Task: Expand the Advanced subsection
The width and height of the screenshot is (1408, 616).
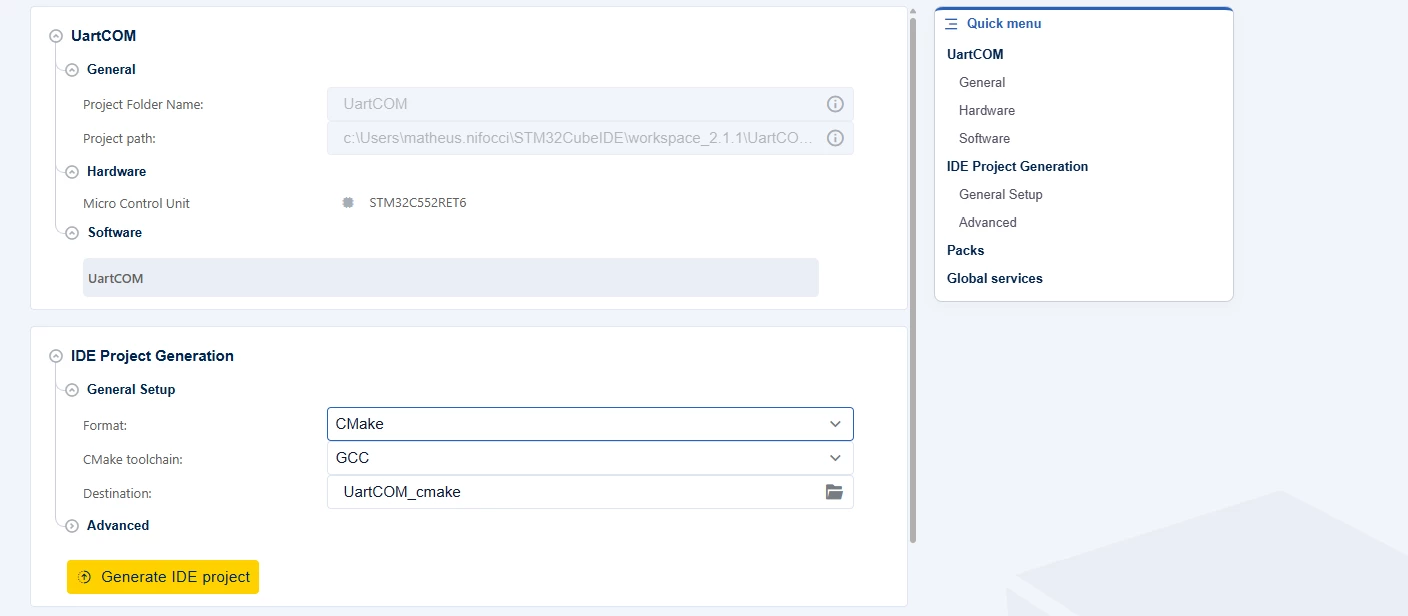Action: (x=72, y=526)
